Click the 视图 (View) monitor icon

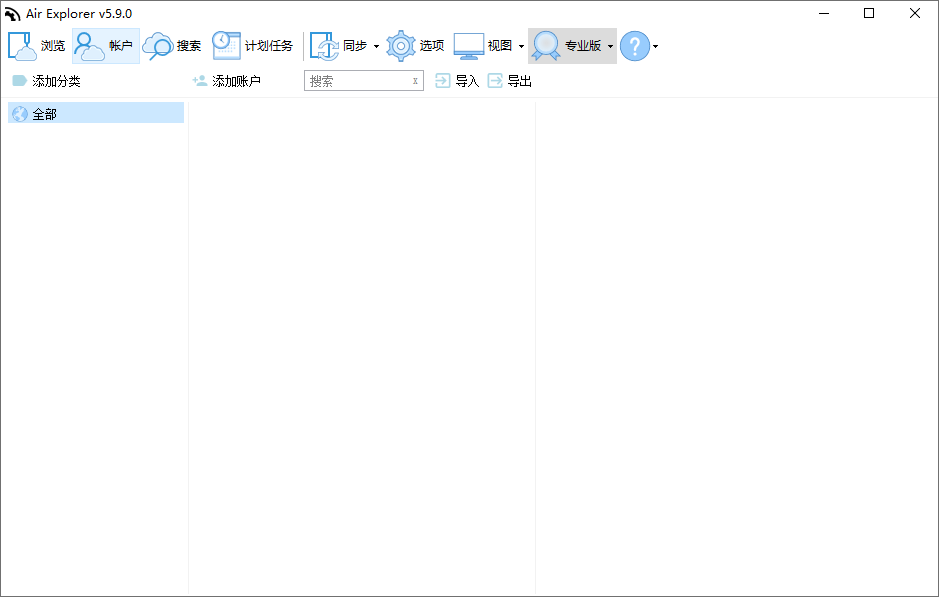pyautogui.click(x=469, y=46)
